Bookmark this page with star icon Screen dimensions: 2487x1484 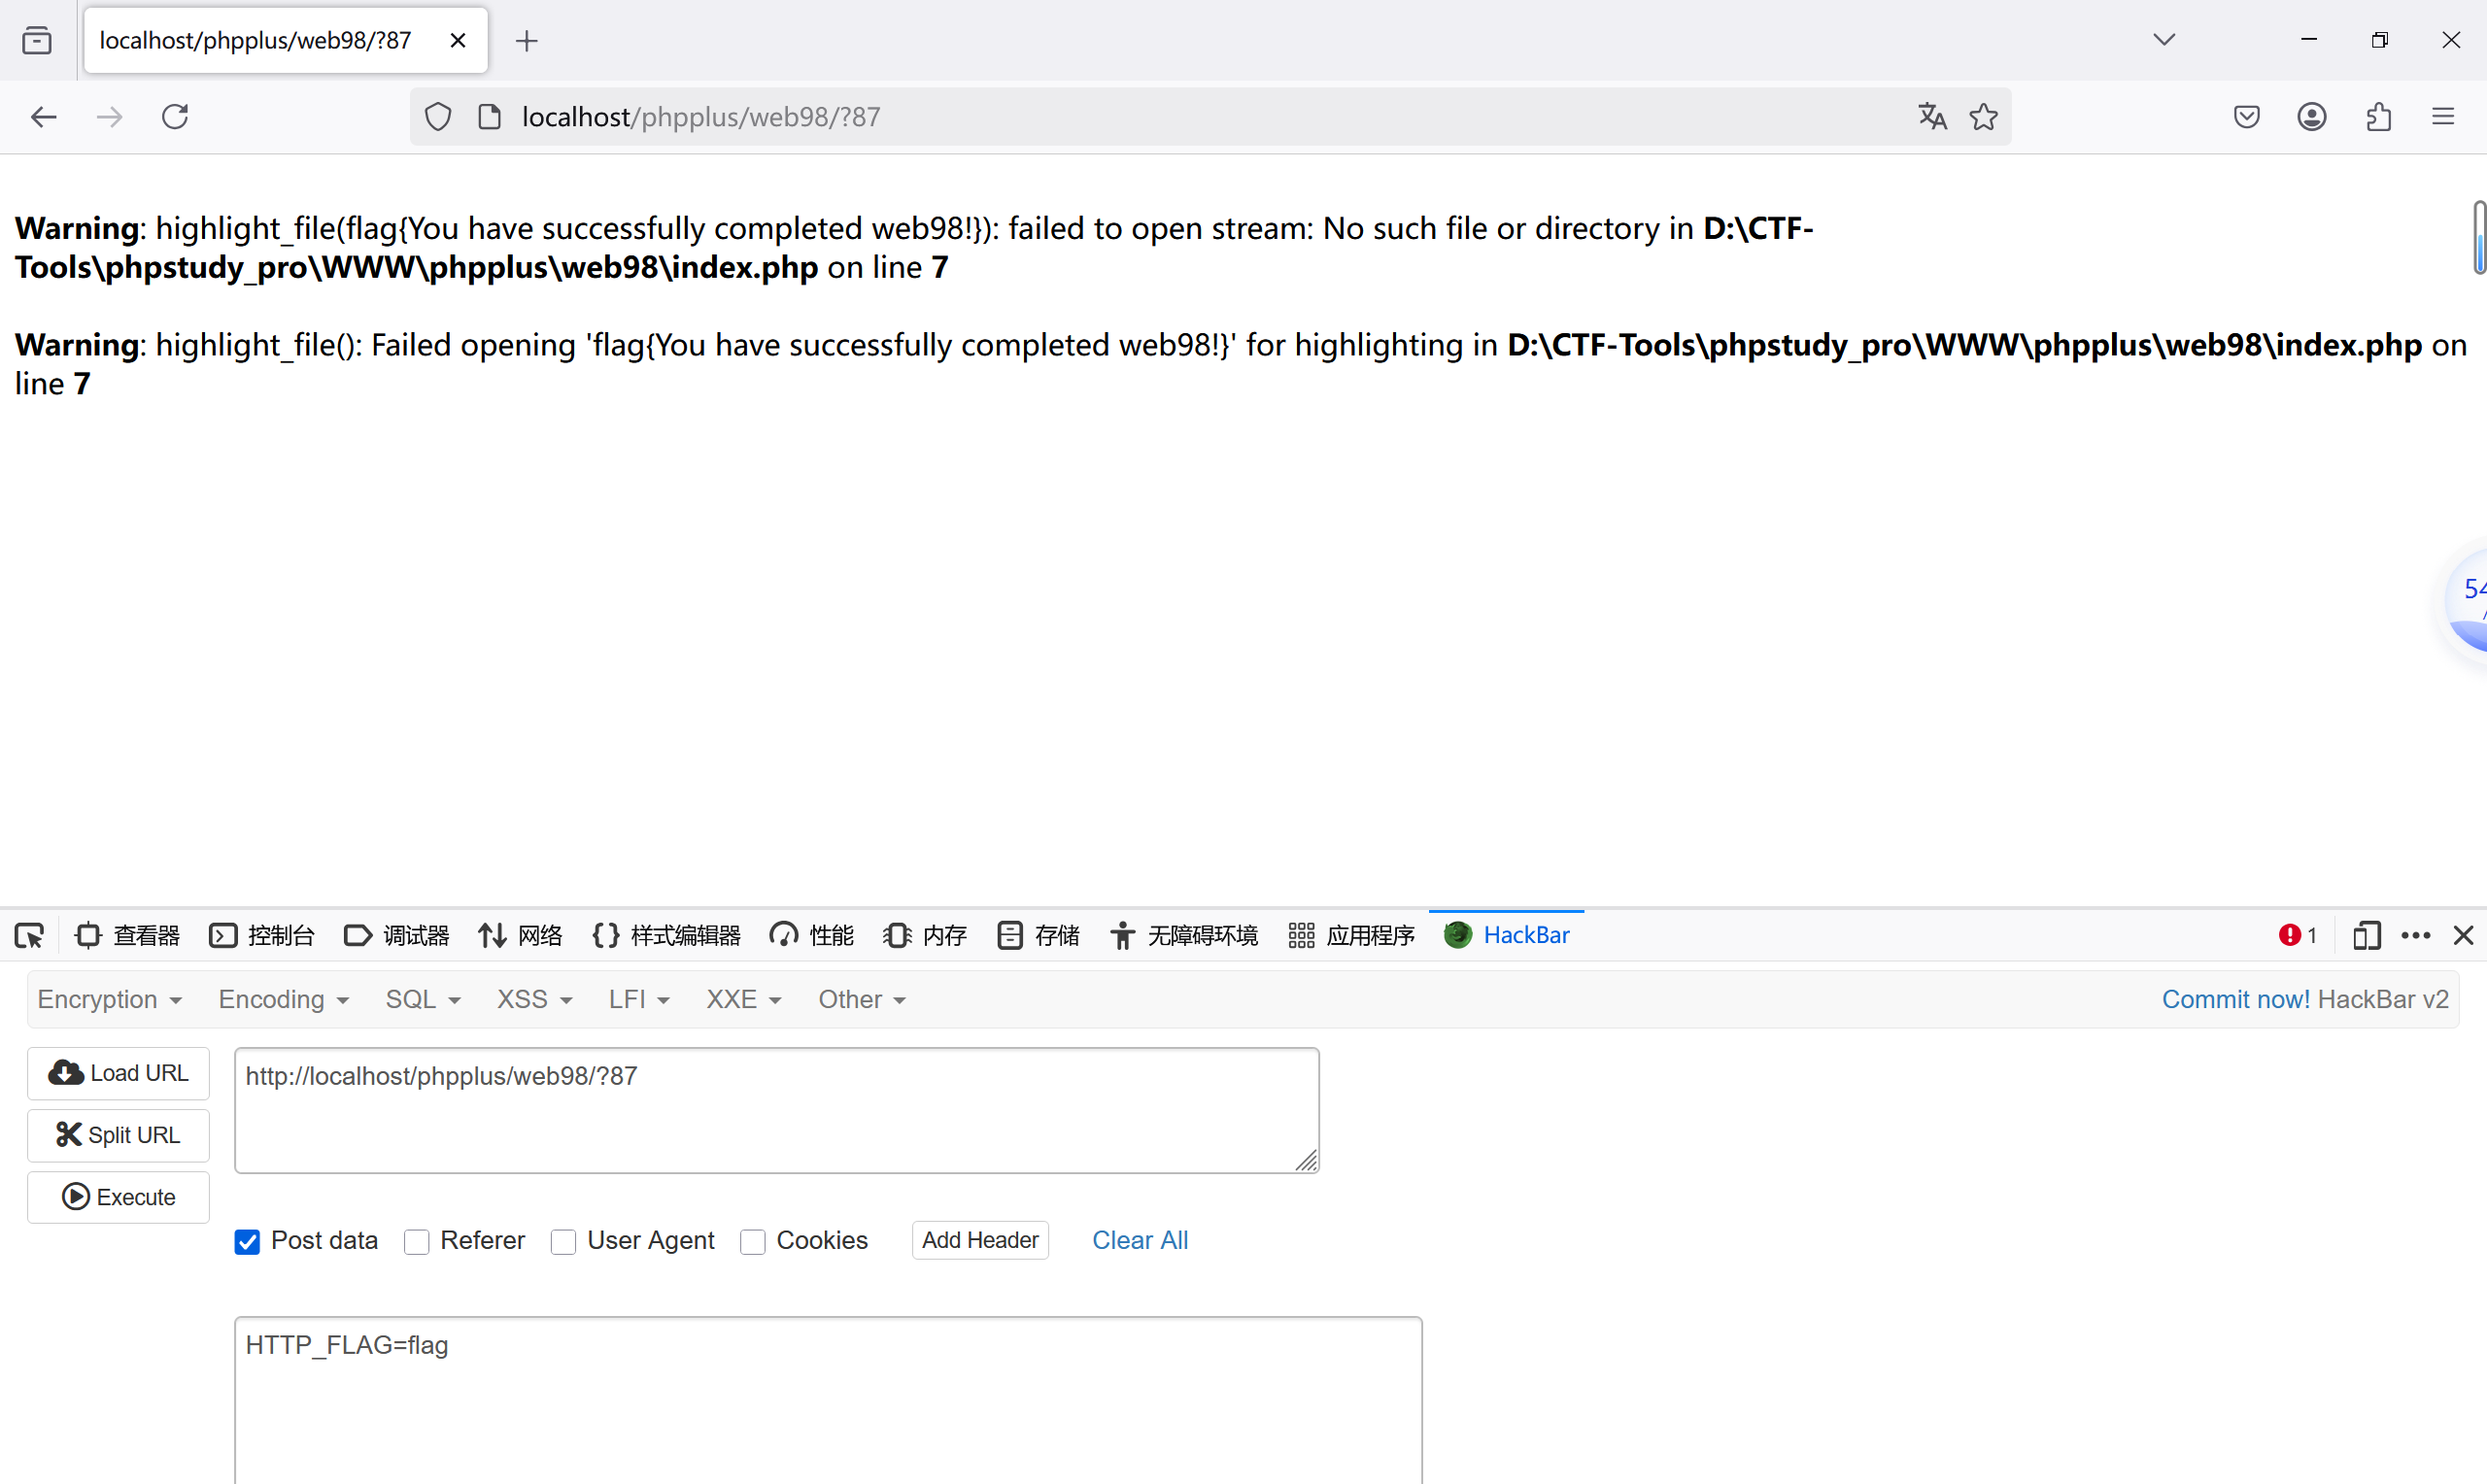(x=1984, y=117)
